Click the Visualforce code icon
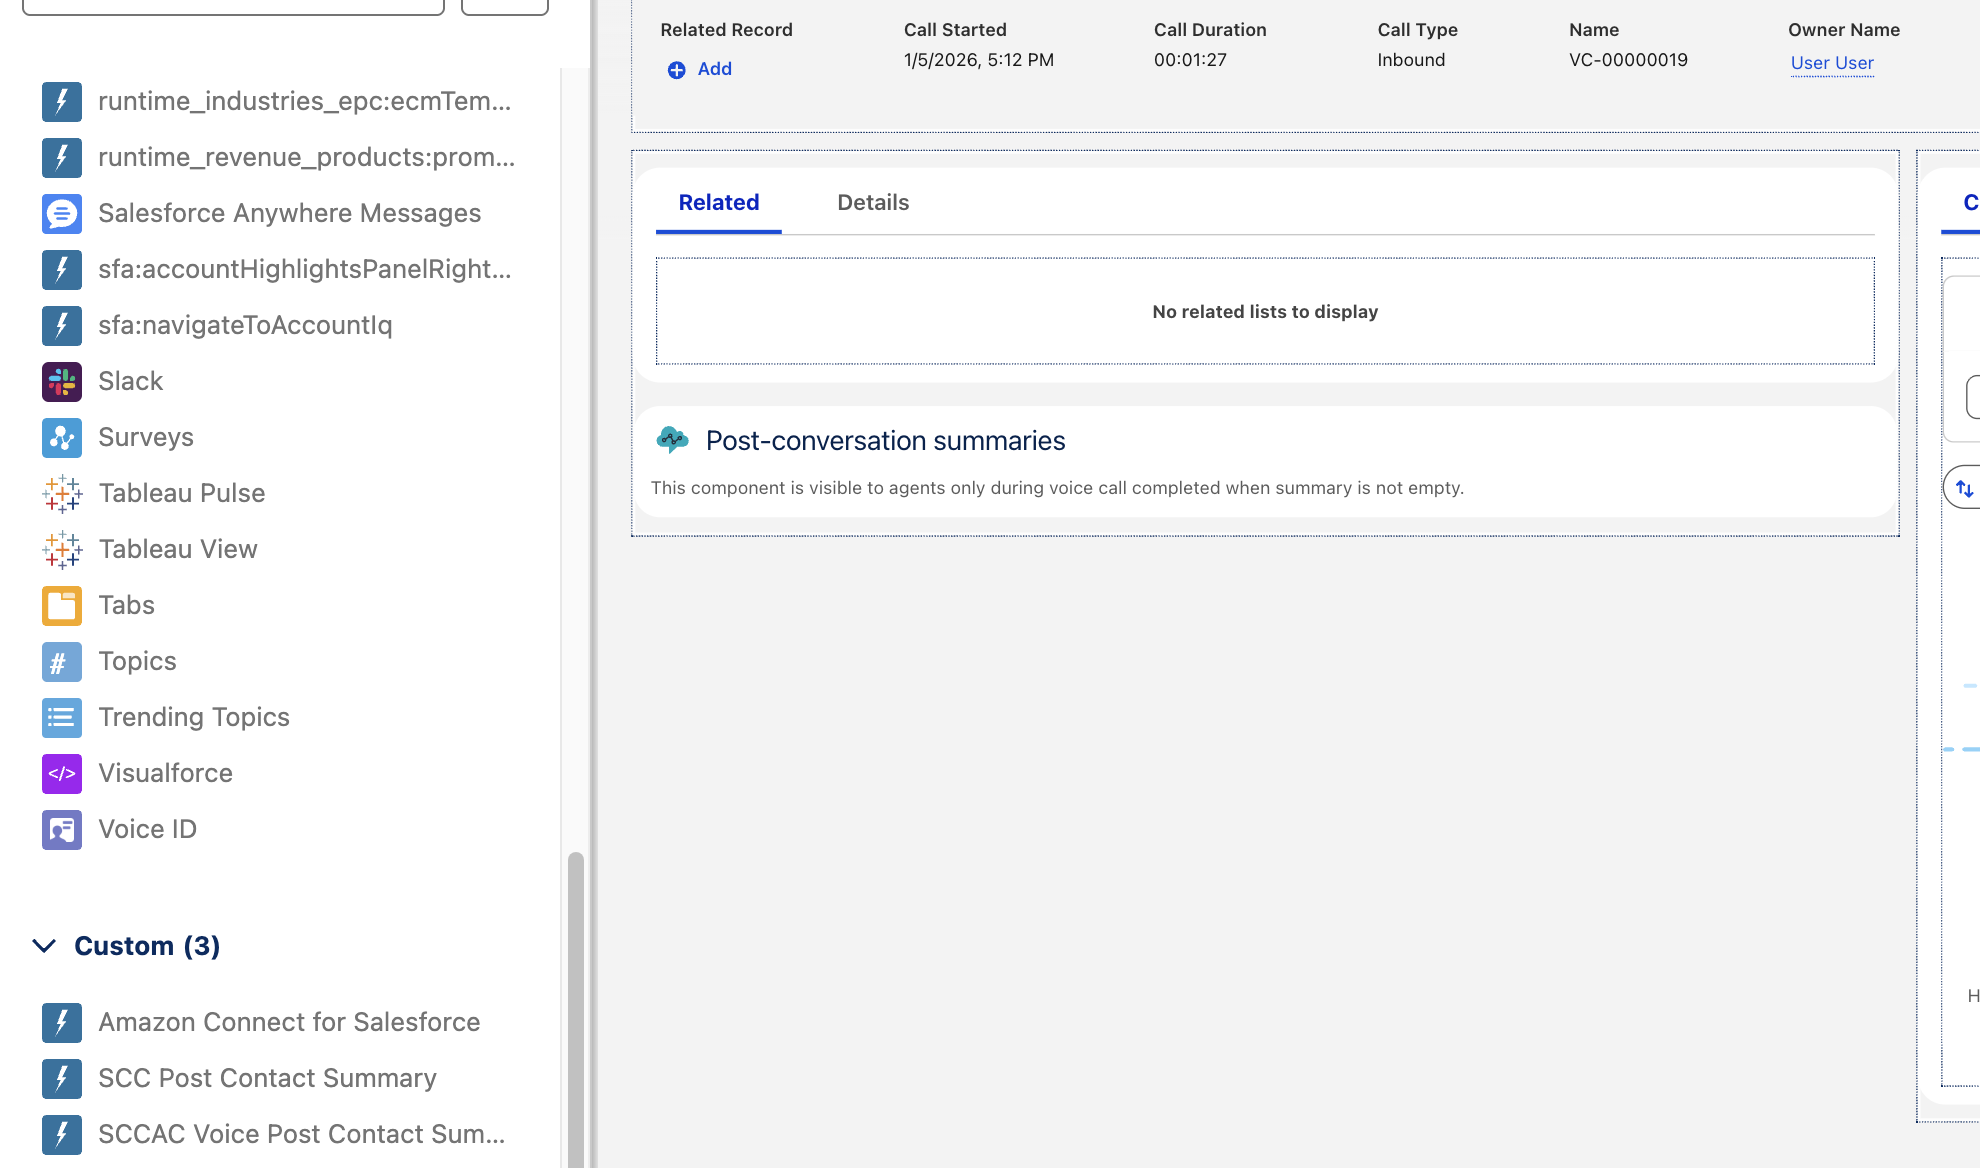The width and height of the screenshot is (1980, 1168). point(61,773)
